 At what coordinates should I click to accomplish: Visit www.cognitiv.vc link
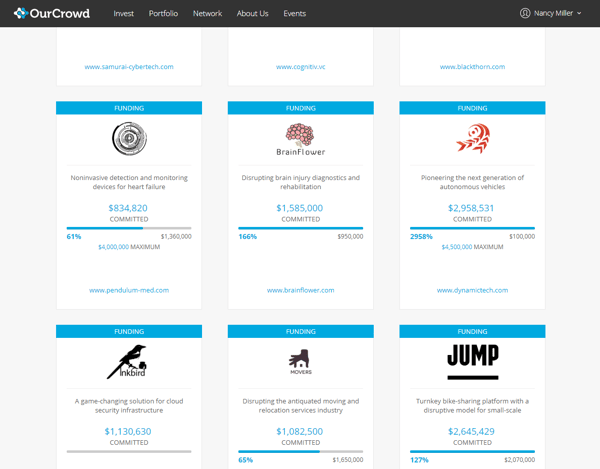click(301, 67)
